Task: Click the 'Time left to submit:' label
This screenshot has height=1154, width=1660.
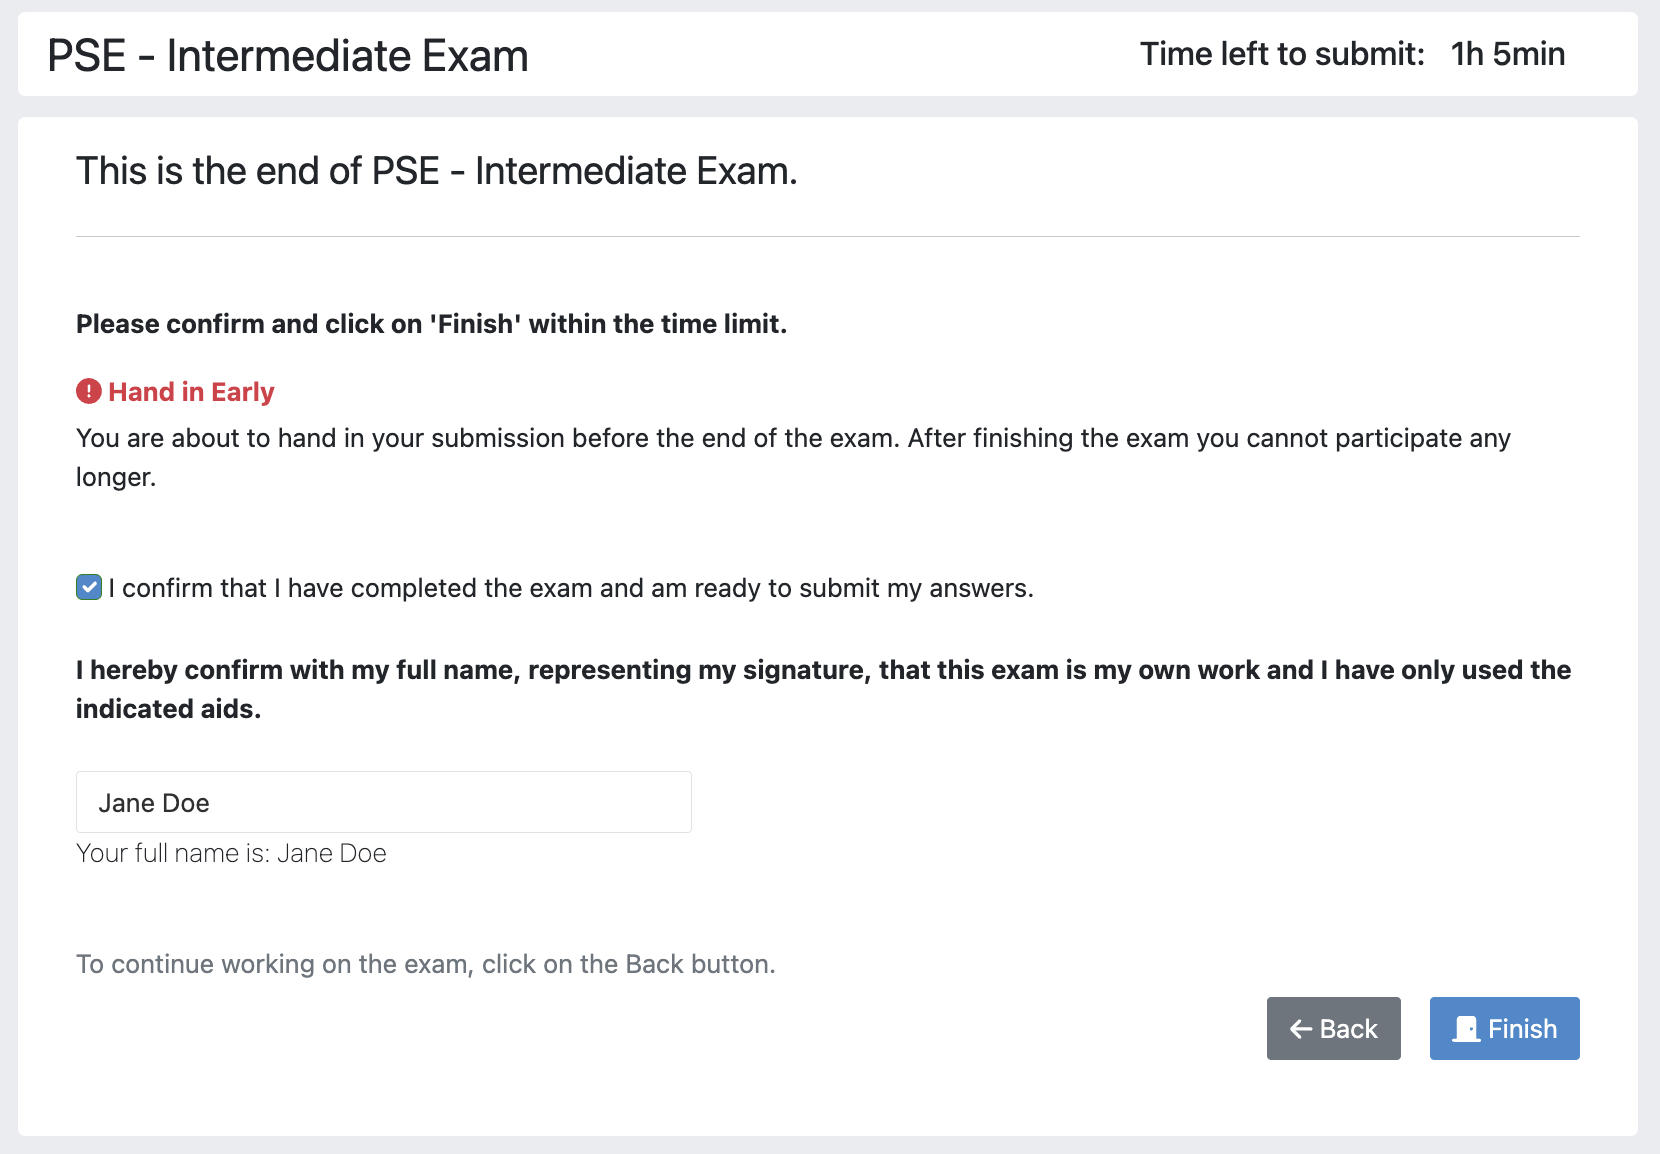Action: 1282,54
